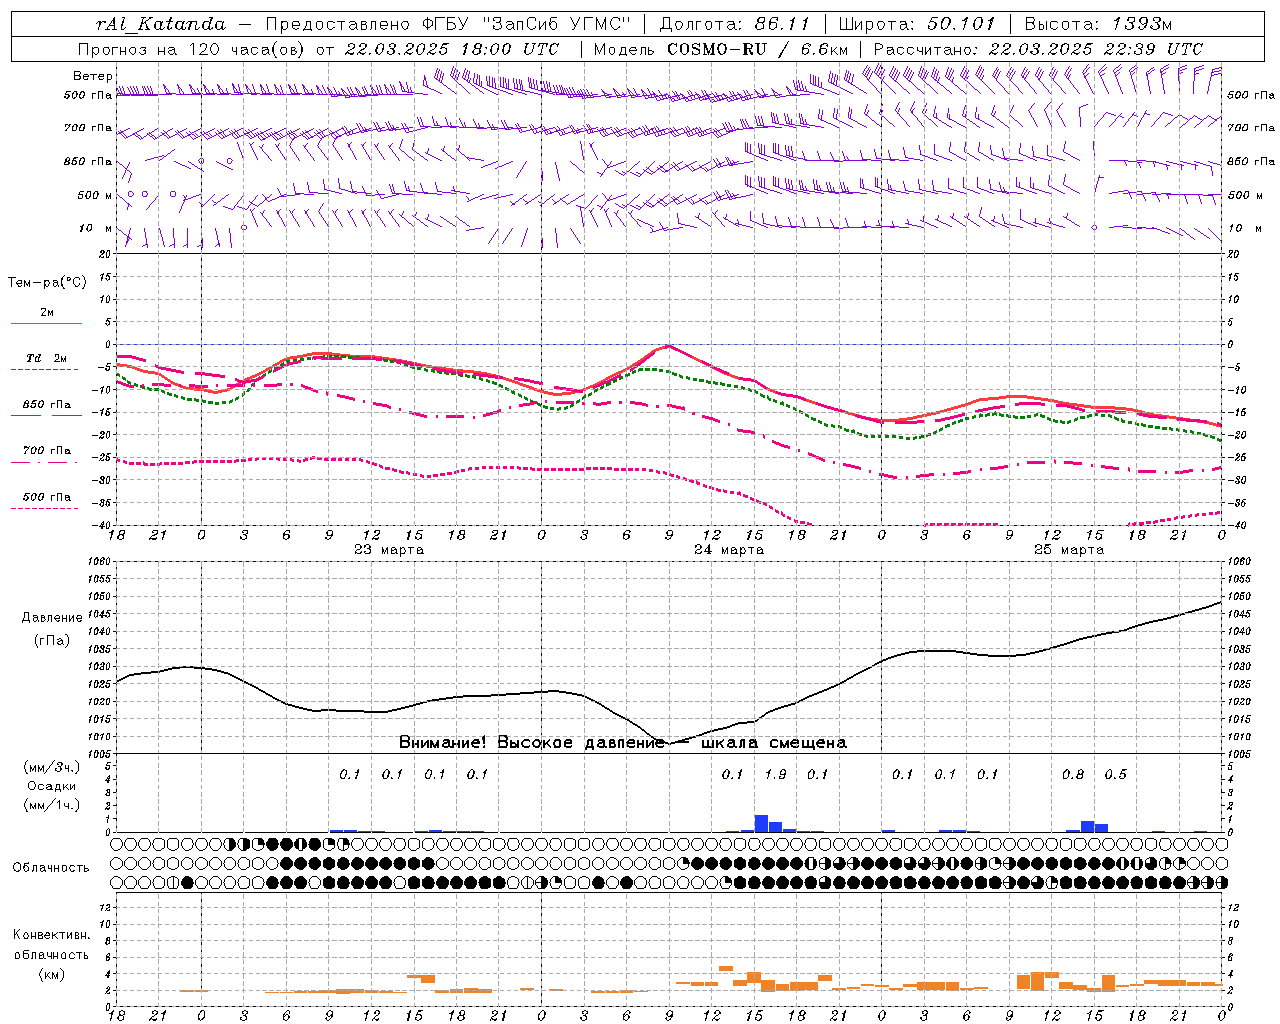Select the Td 2м dew point legend entry
Viewport: 1280px width, 1024px height.
pos(47,358)
